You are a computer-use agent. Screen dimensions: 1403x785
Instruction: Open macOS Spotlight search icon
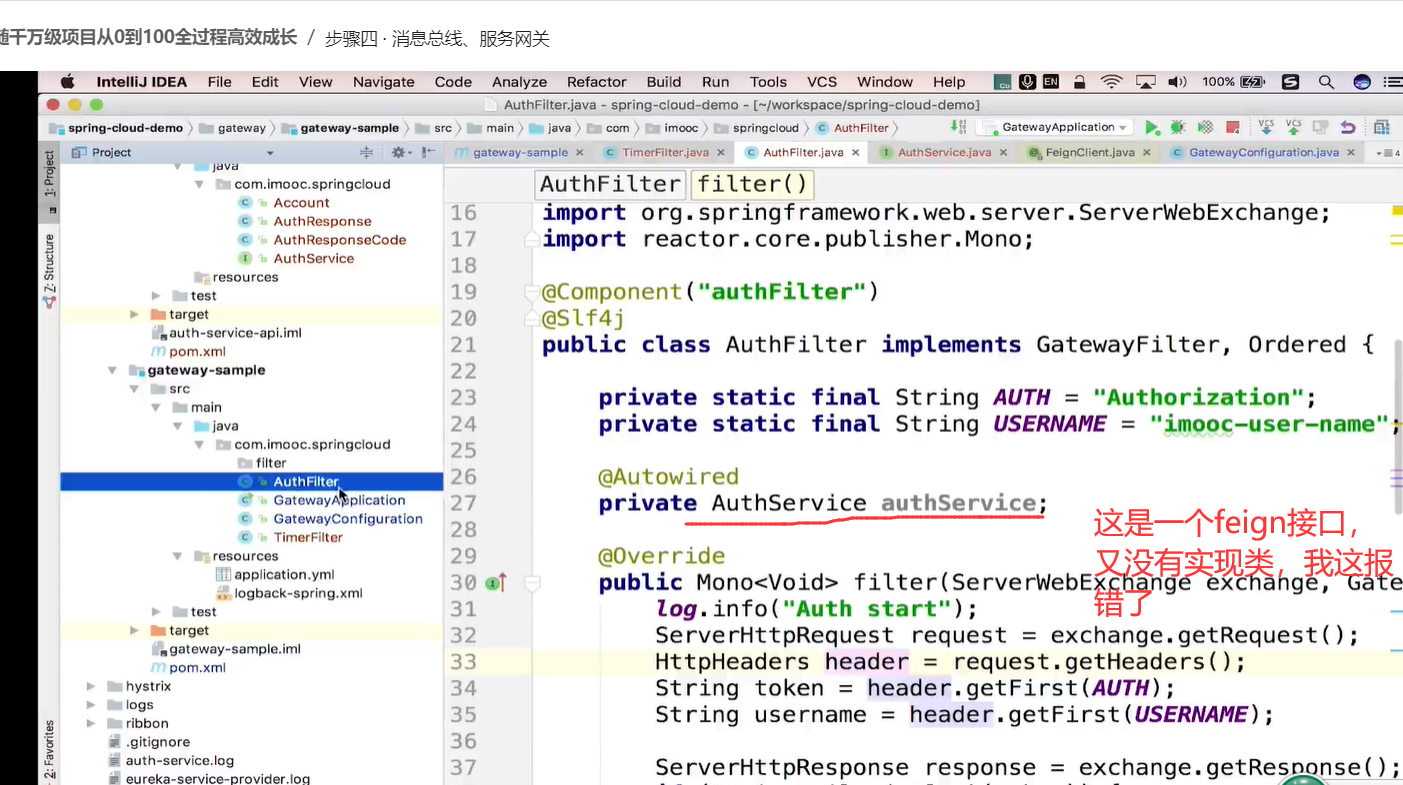1326,82
